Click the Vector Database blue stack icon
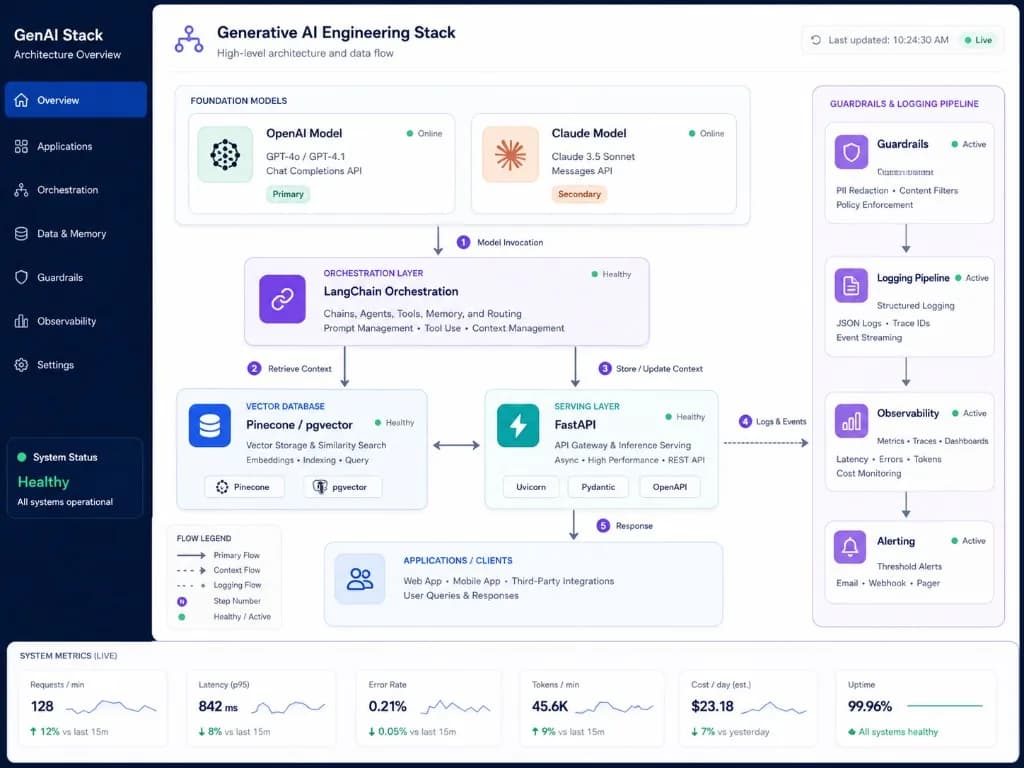 pyautogui.click(x=210, y=426)
